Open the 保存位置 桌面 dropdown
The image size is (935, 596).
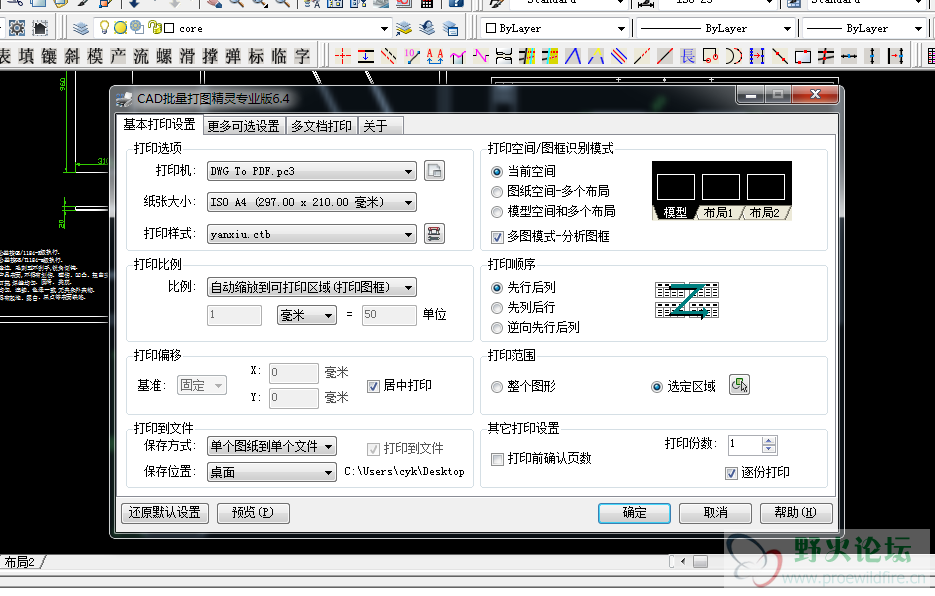(271, 472)
